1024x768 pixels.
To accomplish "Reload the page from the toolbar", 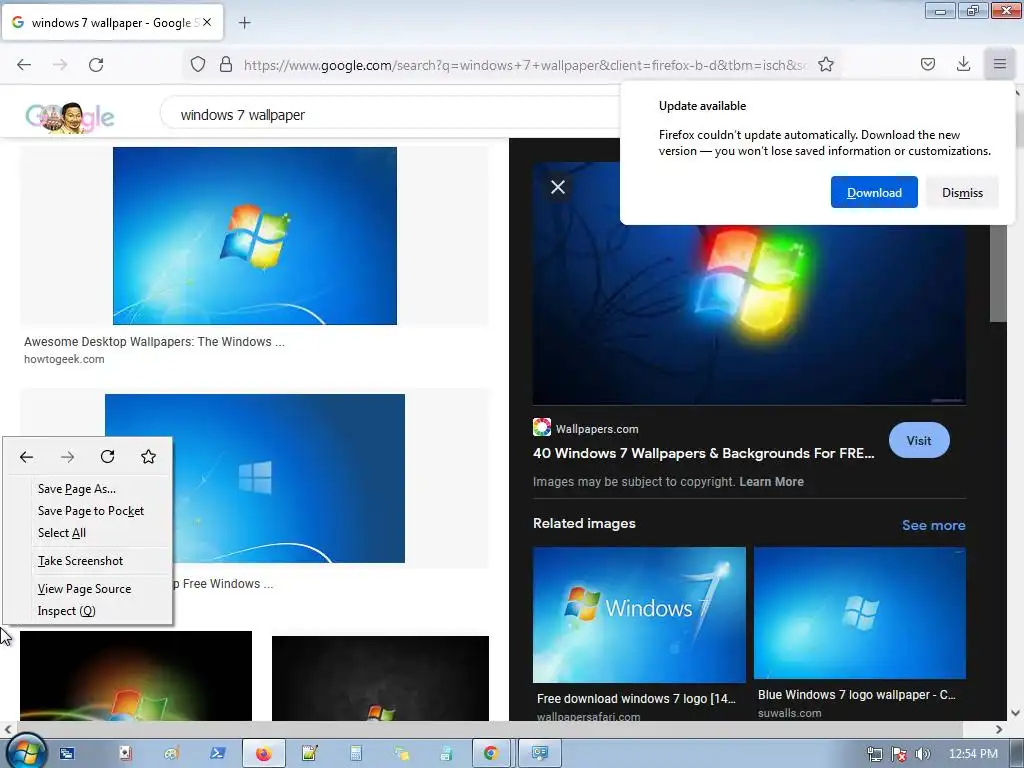I will coord(96,64).
